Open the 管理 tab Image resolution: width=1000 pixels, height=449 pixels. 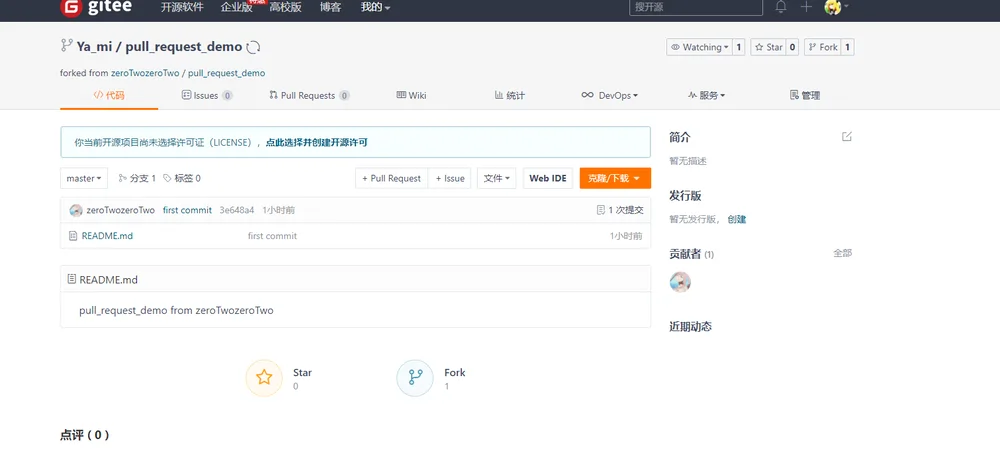[805, 96]
